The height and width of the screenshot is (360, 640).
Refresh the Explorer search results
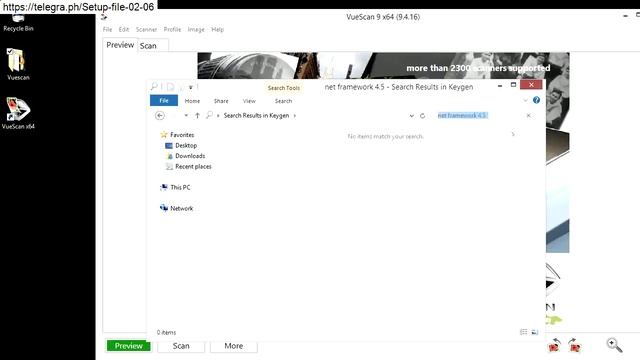click(422, 116)
